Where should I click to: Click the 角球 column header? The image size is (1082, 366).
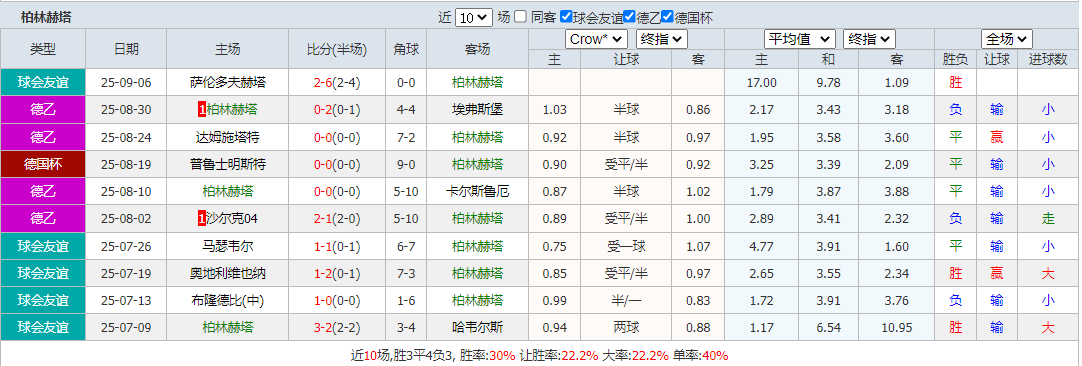click(x=406, y=49)
